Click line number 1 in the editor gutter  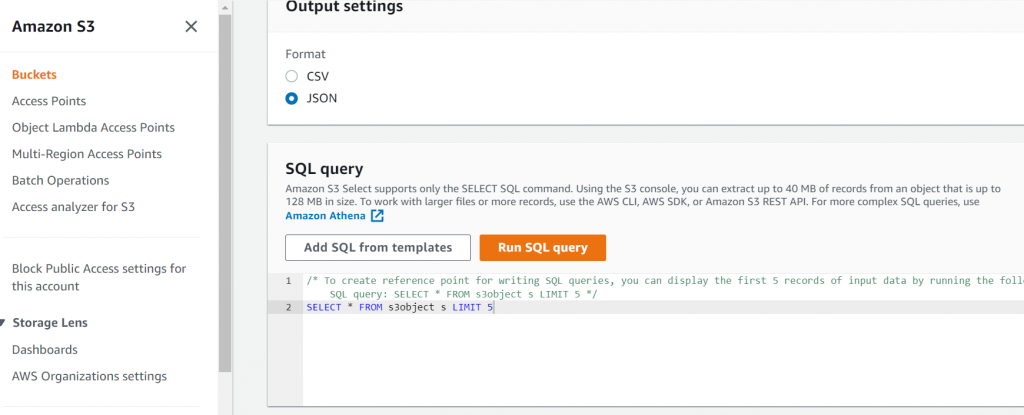(288, 281)
